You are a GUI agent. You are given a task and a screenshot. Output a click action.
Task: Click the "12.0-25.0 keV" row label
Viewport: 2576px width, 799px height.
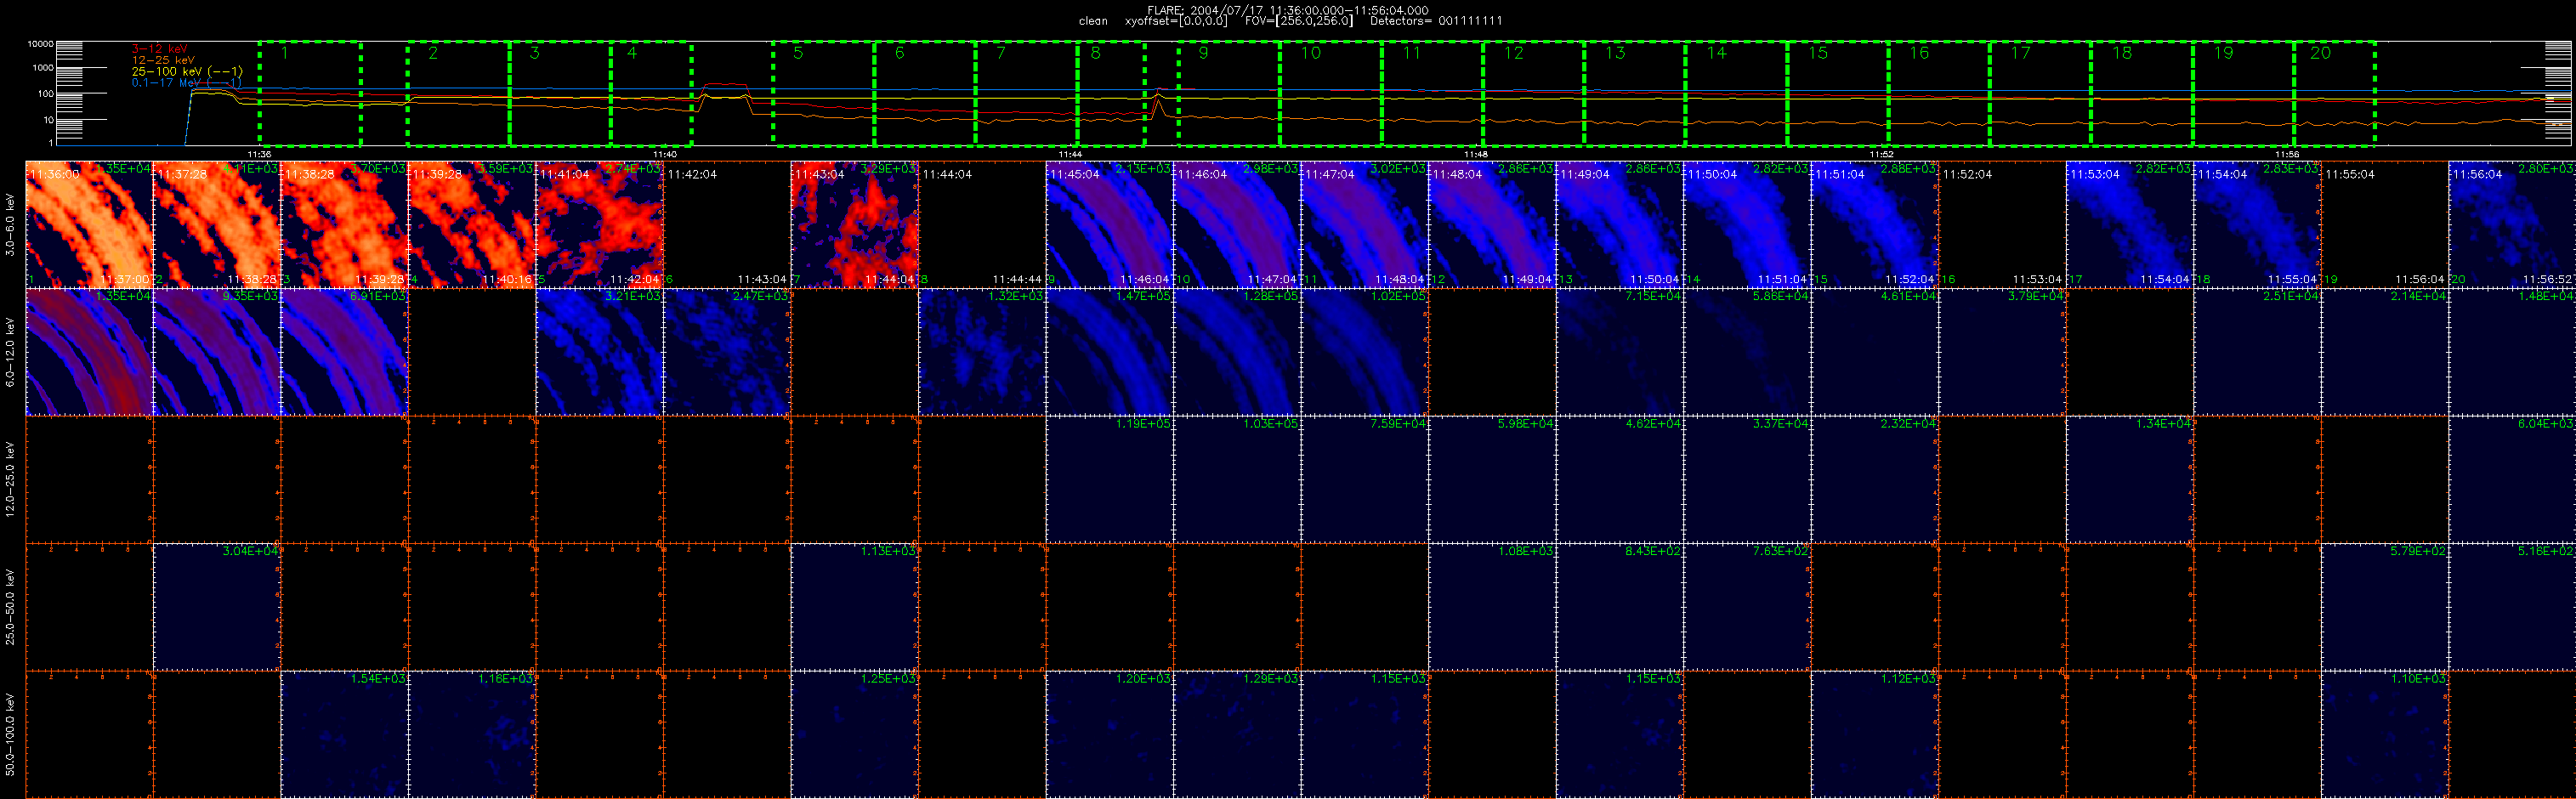click(x=11, y=480)
